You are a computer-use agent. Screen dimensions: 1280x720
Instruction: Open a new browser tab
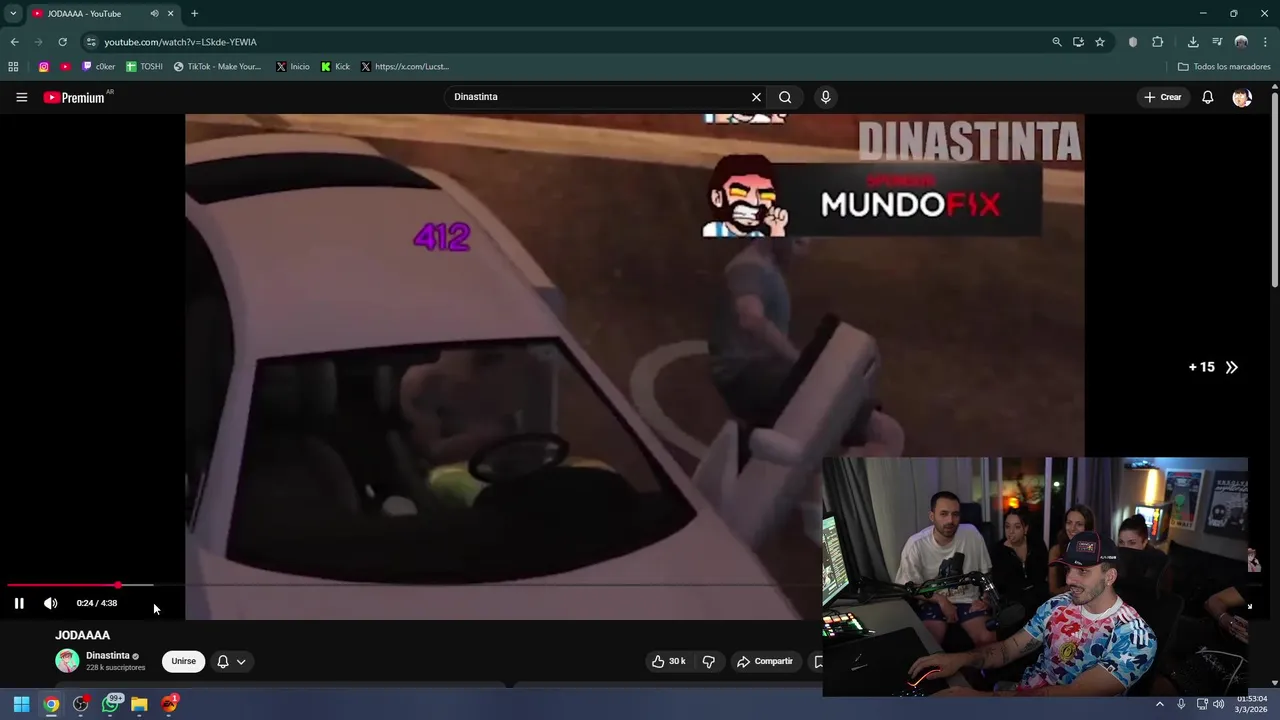(x=194, y=13)
